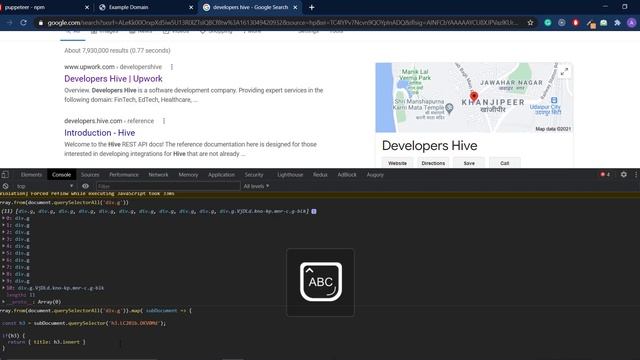The image size is (640, 360).
Task: Open DevTools settings gear
Action: tap(623, 174)
